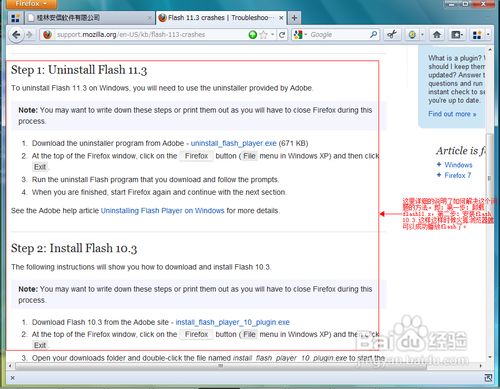
Task: Click the add-on bar icon at bottom right
Action: pyautogui.click(x=488, y=378)
